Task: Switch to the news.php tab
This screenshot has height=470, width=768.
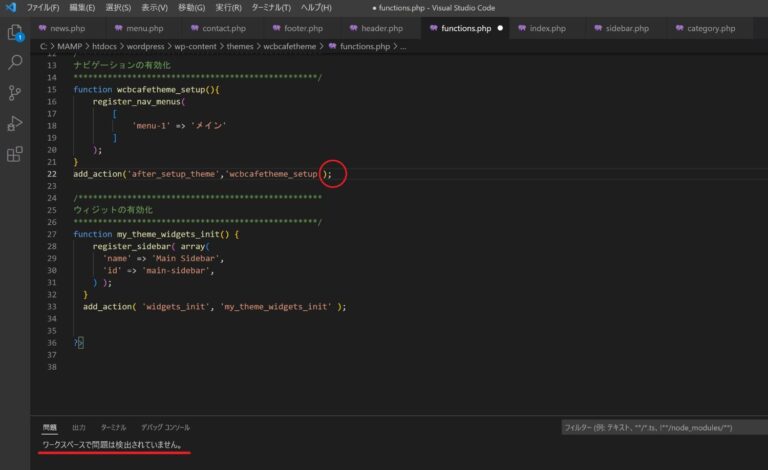Action: pyautogui.click(x=68, y=28)
